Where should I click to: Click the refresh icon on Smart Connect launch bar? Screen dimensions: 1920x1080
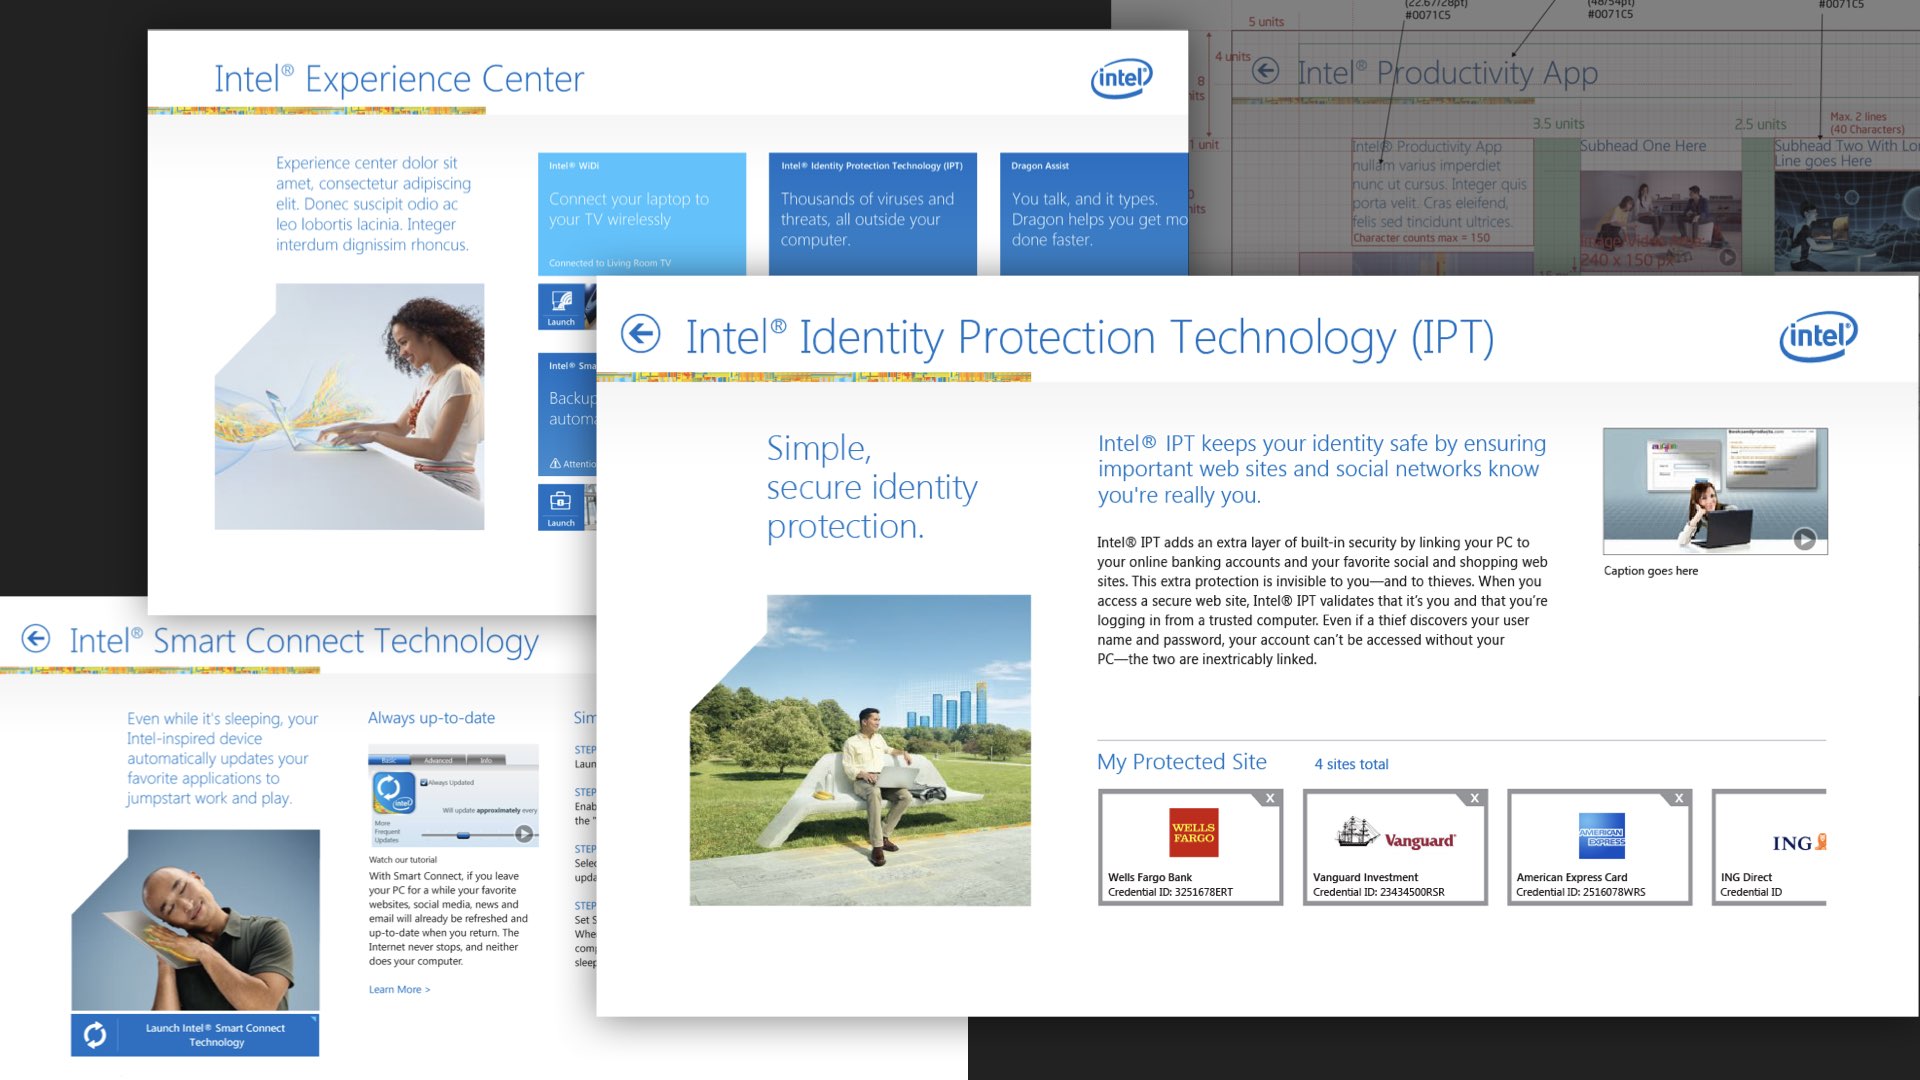[95, 1035]
